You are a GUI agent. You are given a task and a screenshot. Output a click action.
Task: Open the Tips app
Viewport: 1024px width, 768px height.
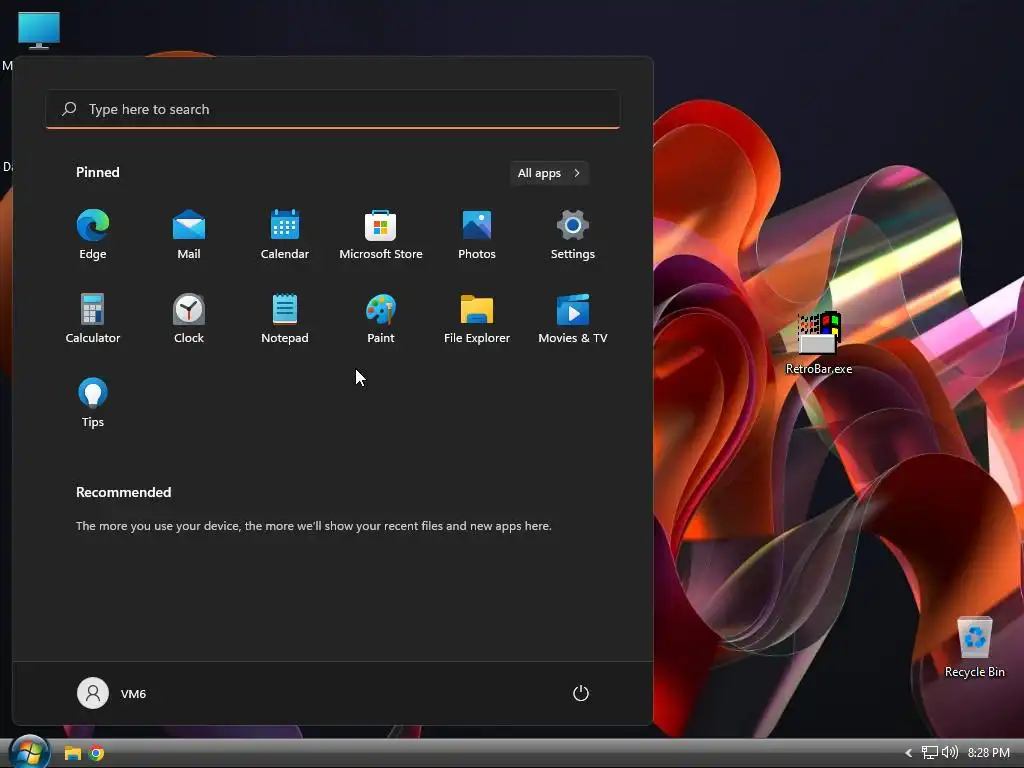point(93,403)
